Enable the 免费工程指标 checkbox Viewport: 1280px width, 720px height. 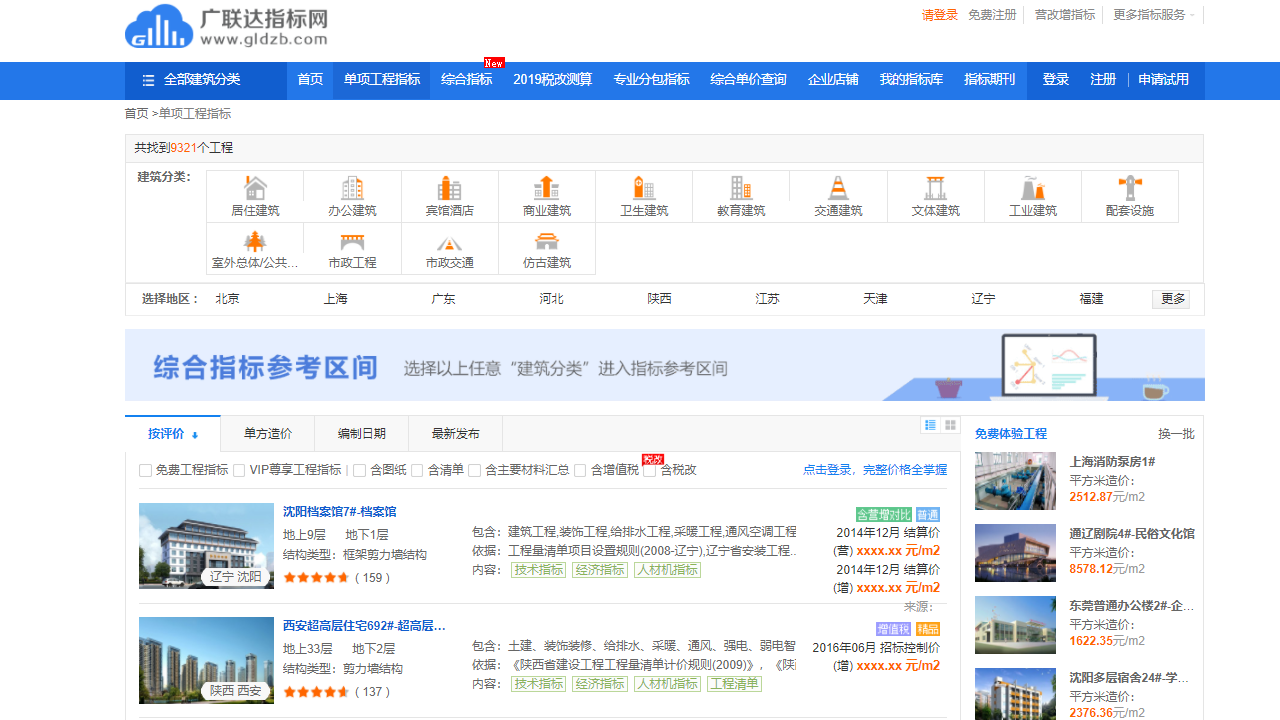[x=144, y=470]
